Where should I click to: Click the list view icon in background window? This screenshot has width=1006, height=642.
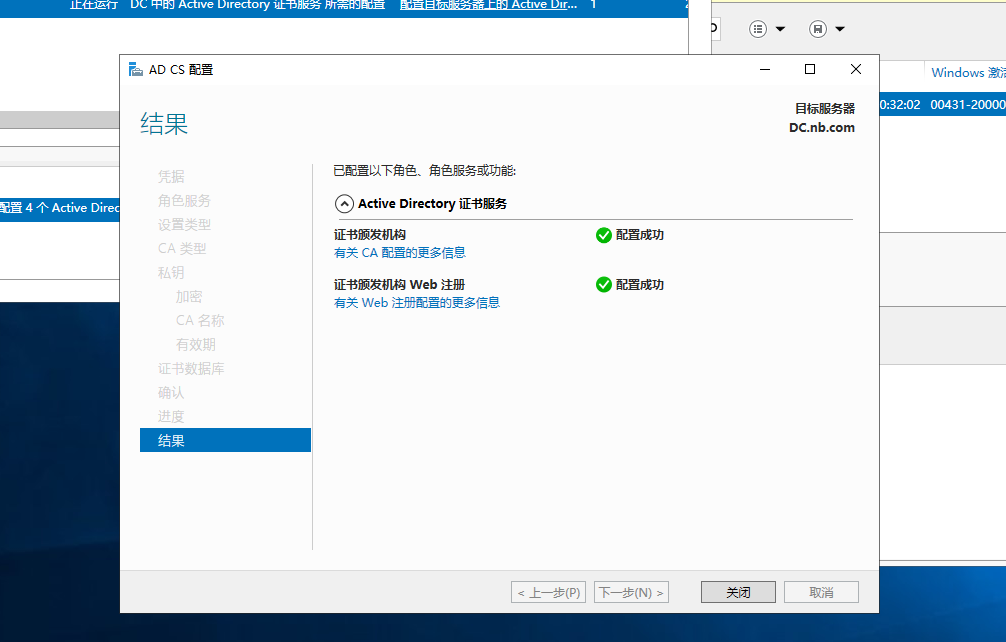(758, 29)
